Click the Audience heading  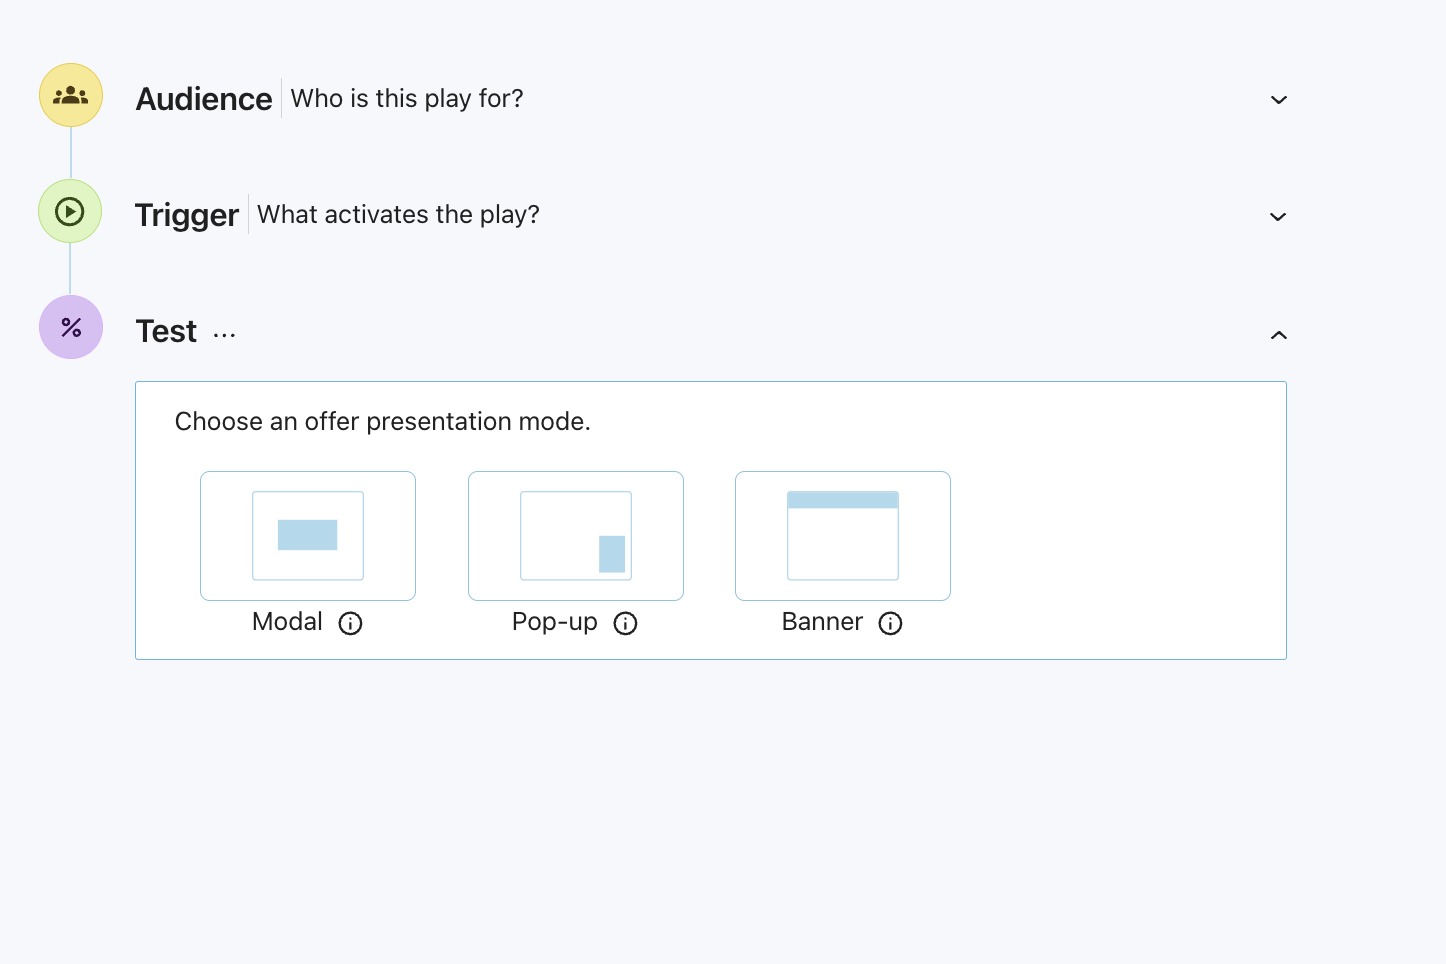coord(204,99)
